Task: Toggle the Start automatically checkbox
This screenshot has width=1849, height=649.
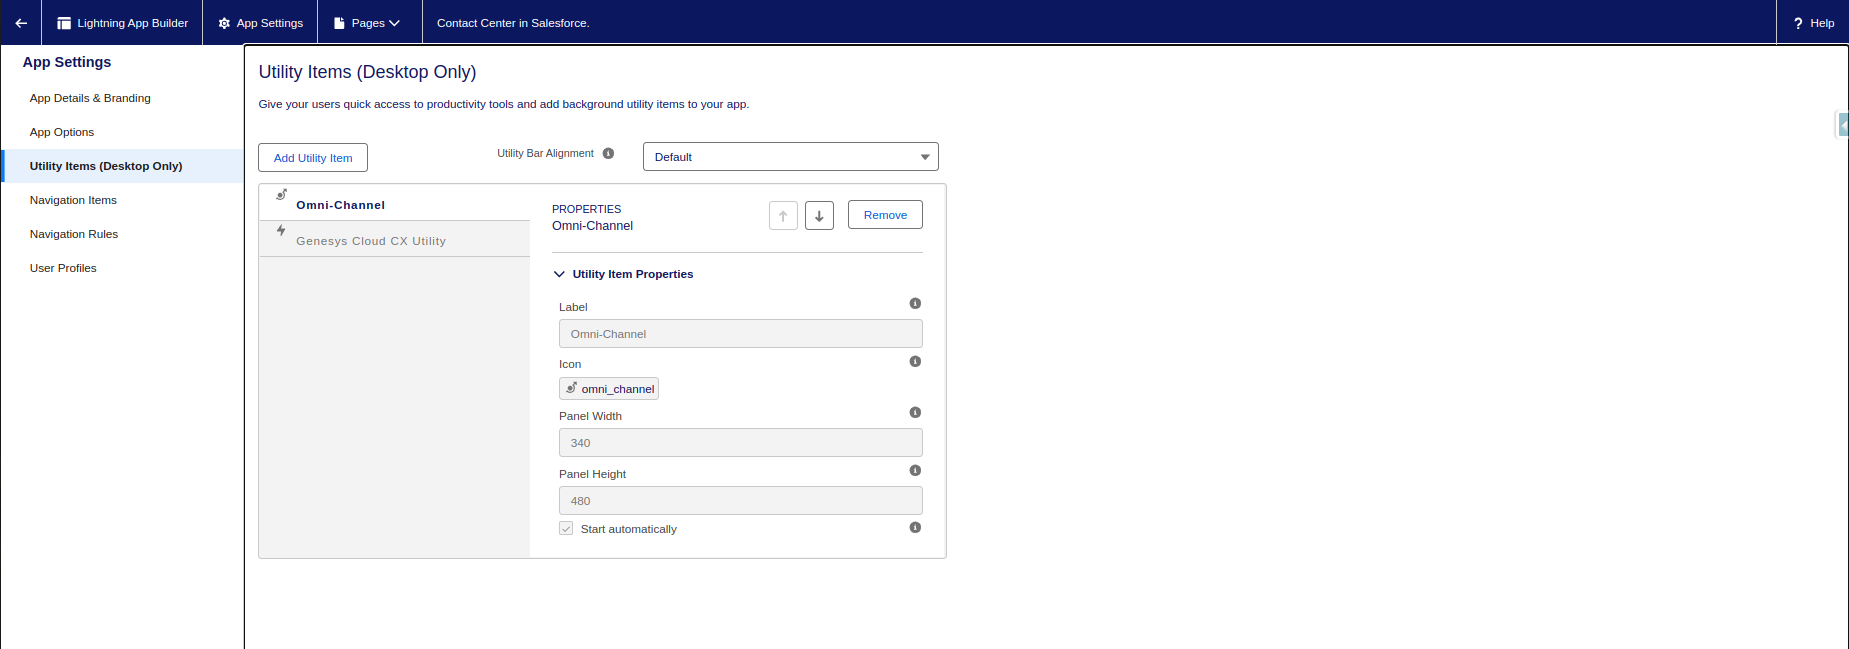Action: pos(566,529)
